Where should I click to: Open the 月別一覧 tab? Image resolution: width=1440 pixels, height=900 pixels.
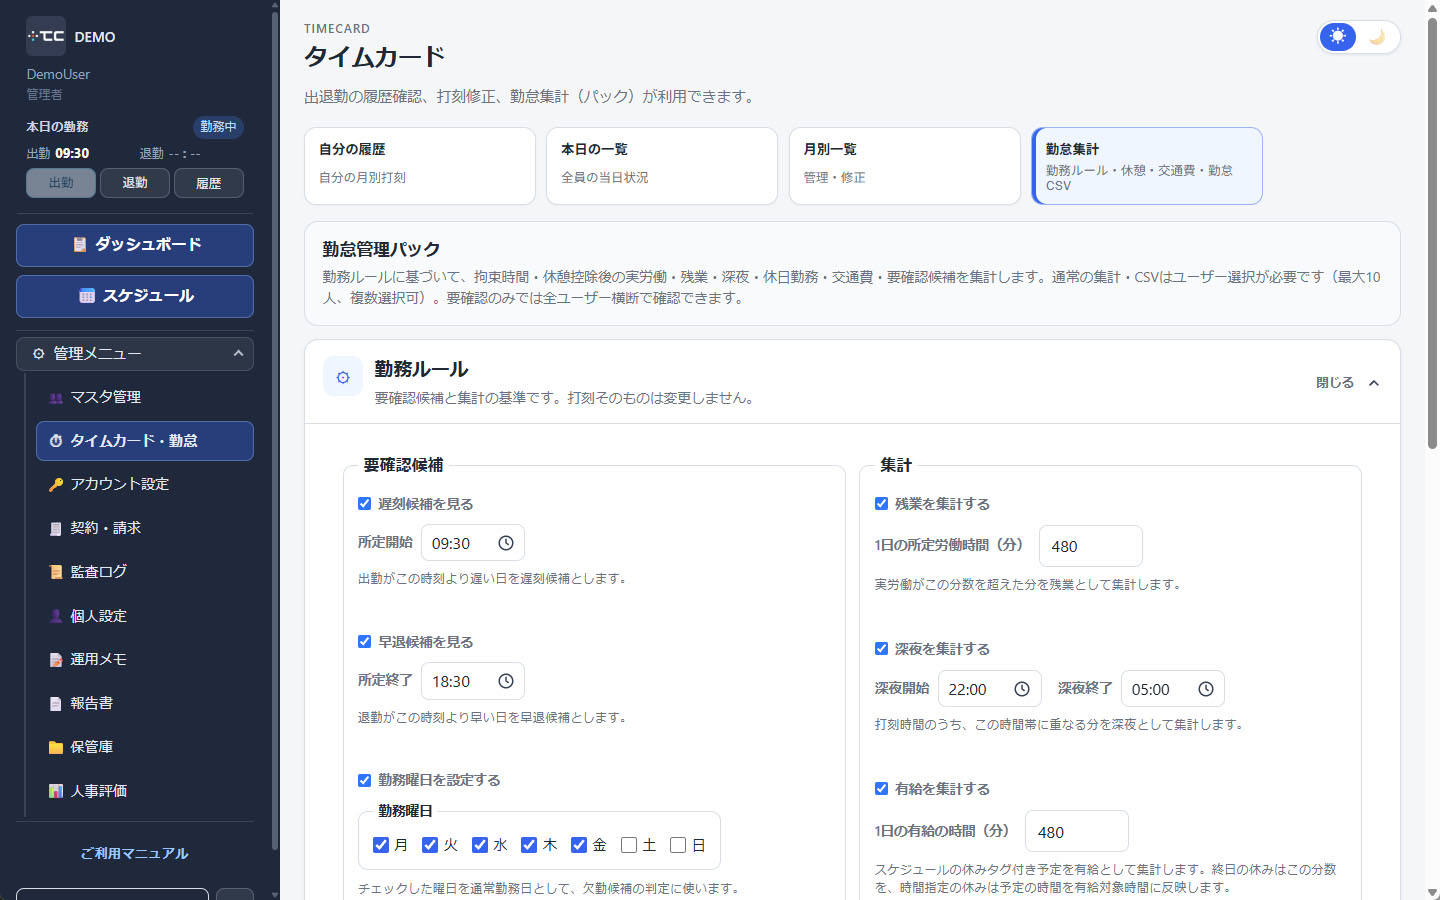pyautogui.click(x=905, y=166)
